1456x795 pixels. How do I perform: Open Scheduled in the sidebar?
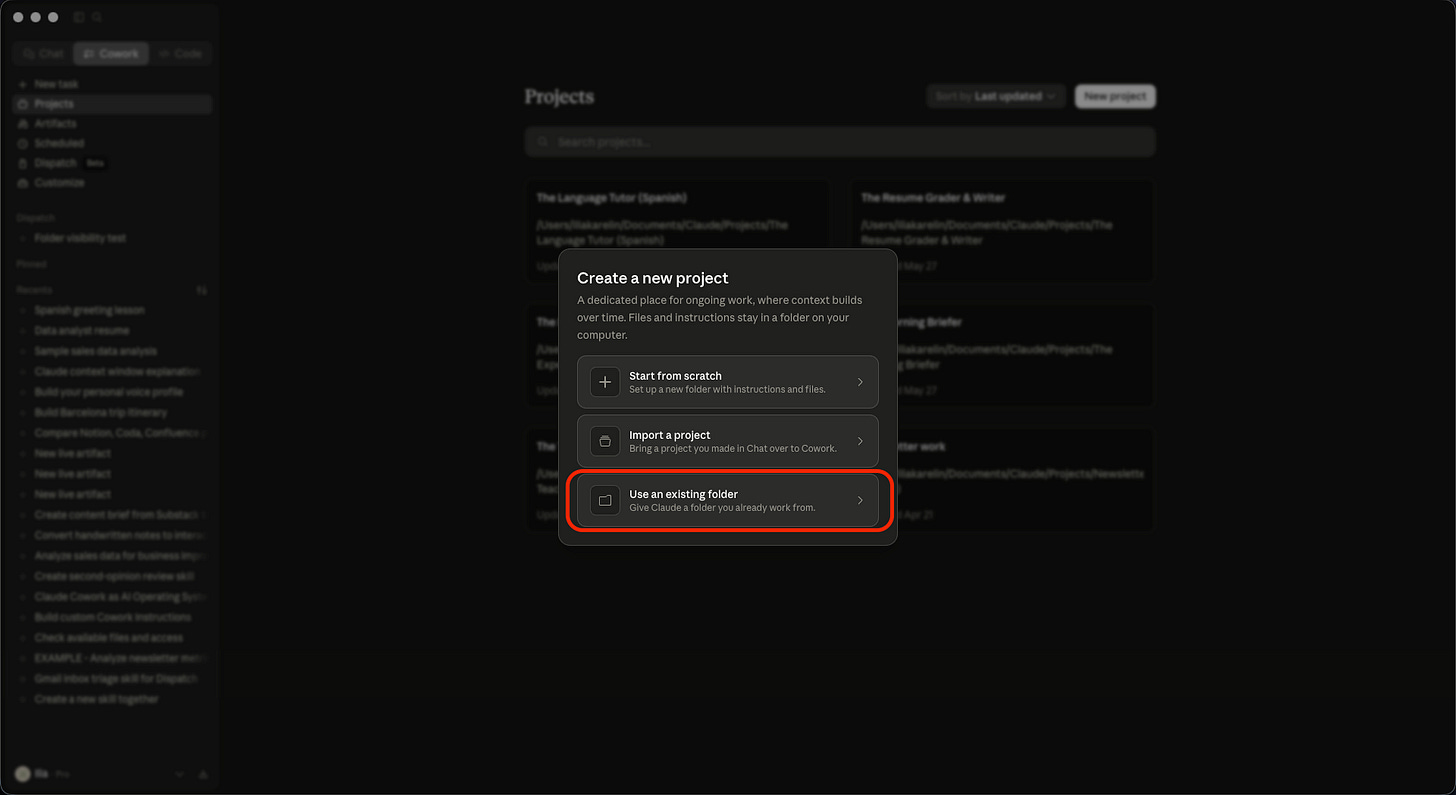(112, 143)
